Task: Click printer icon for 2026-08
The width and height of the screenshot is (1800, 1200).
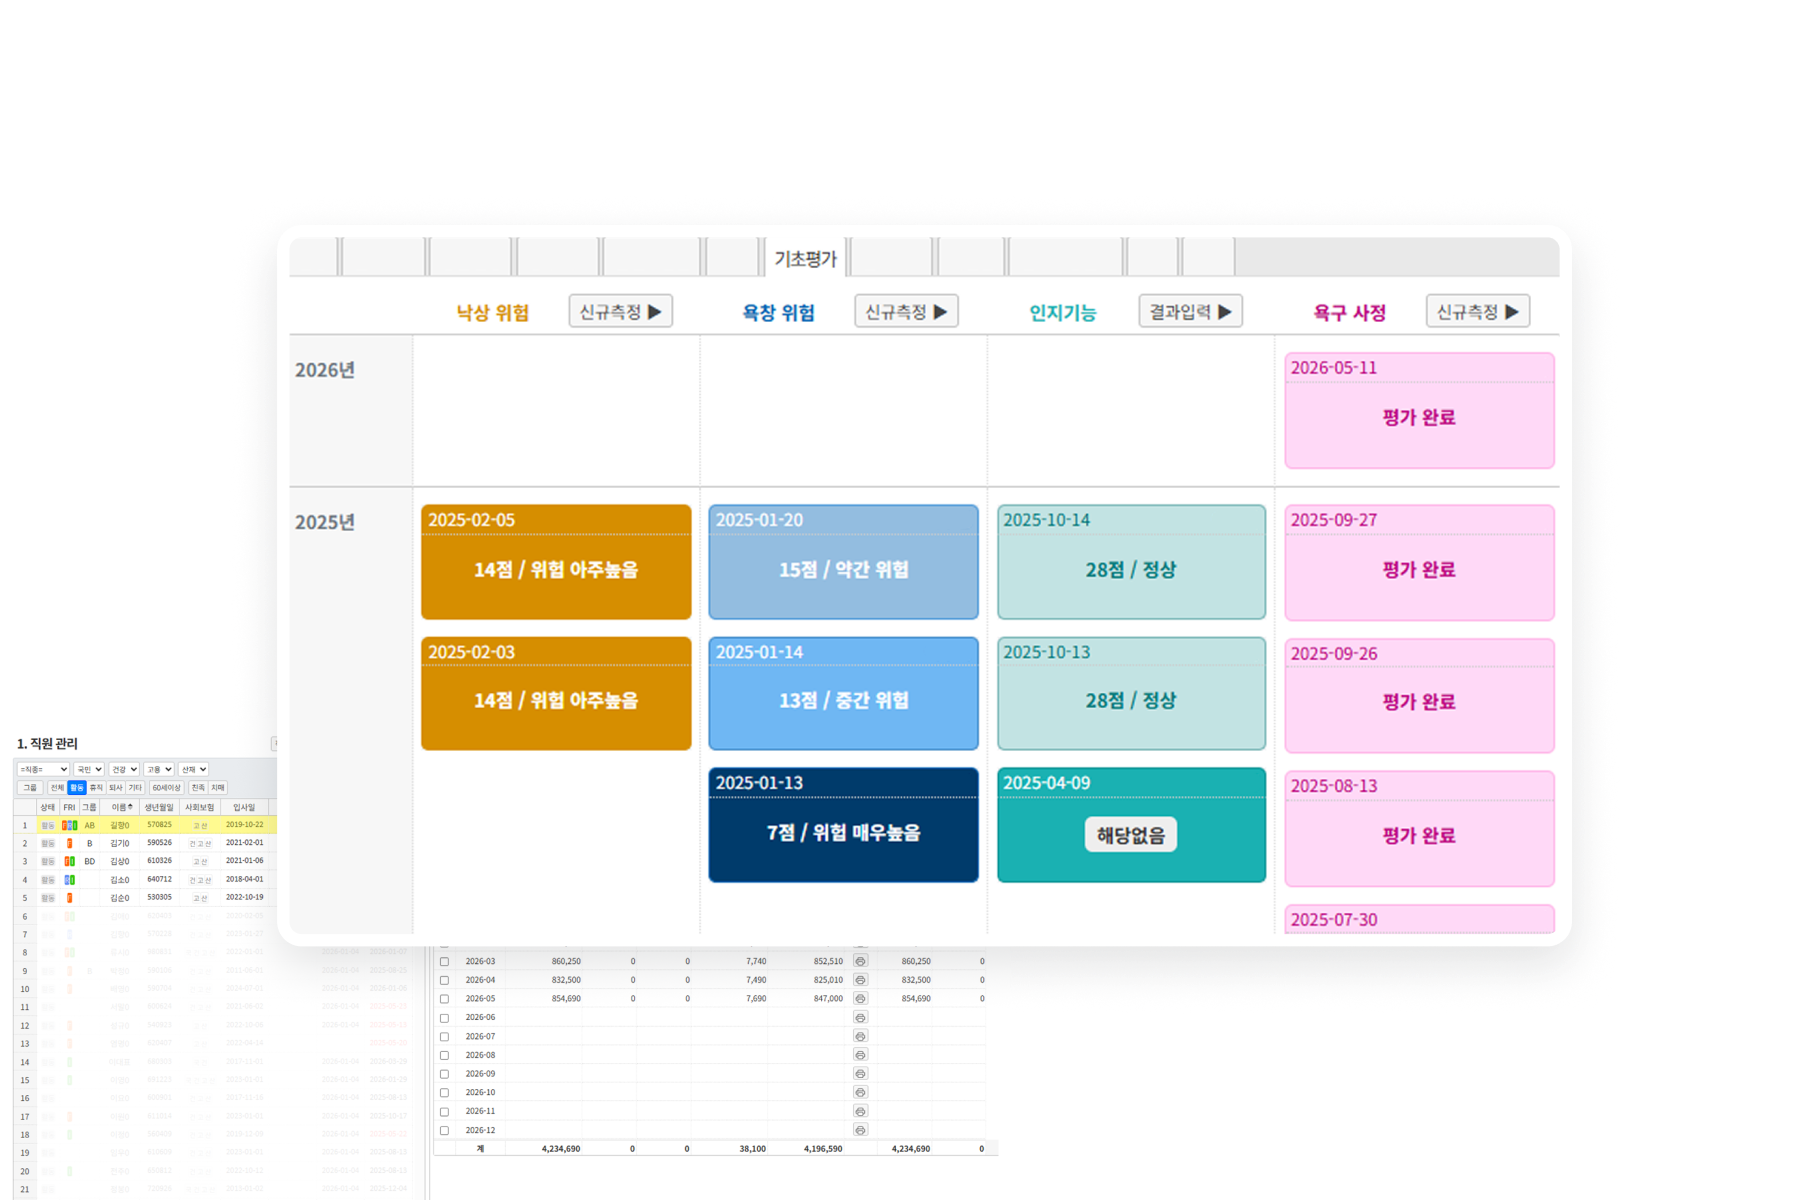Action: (860, 1055)
